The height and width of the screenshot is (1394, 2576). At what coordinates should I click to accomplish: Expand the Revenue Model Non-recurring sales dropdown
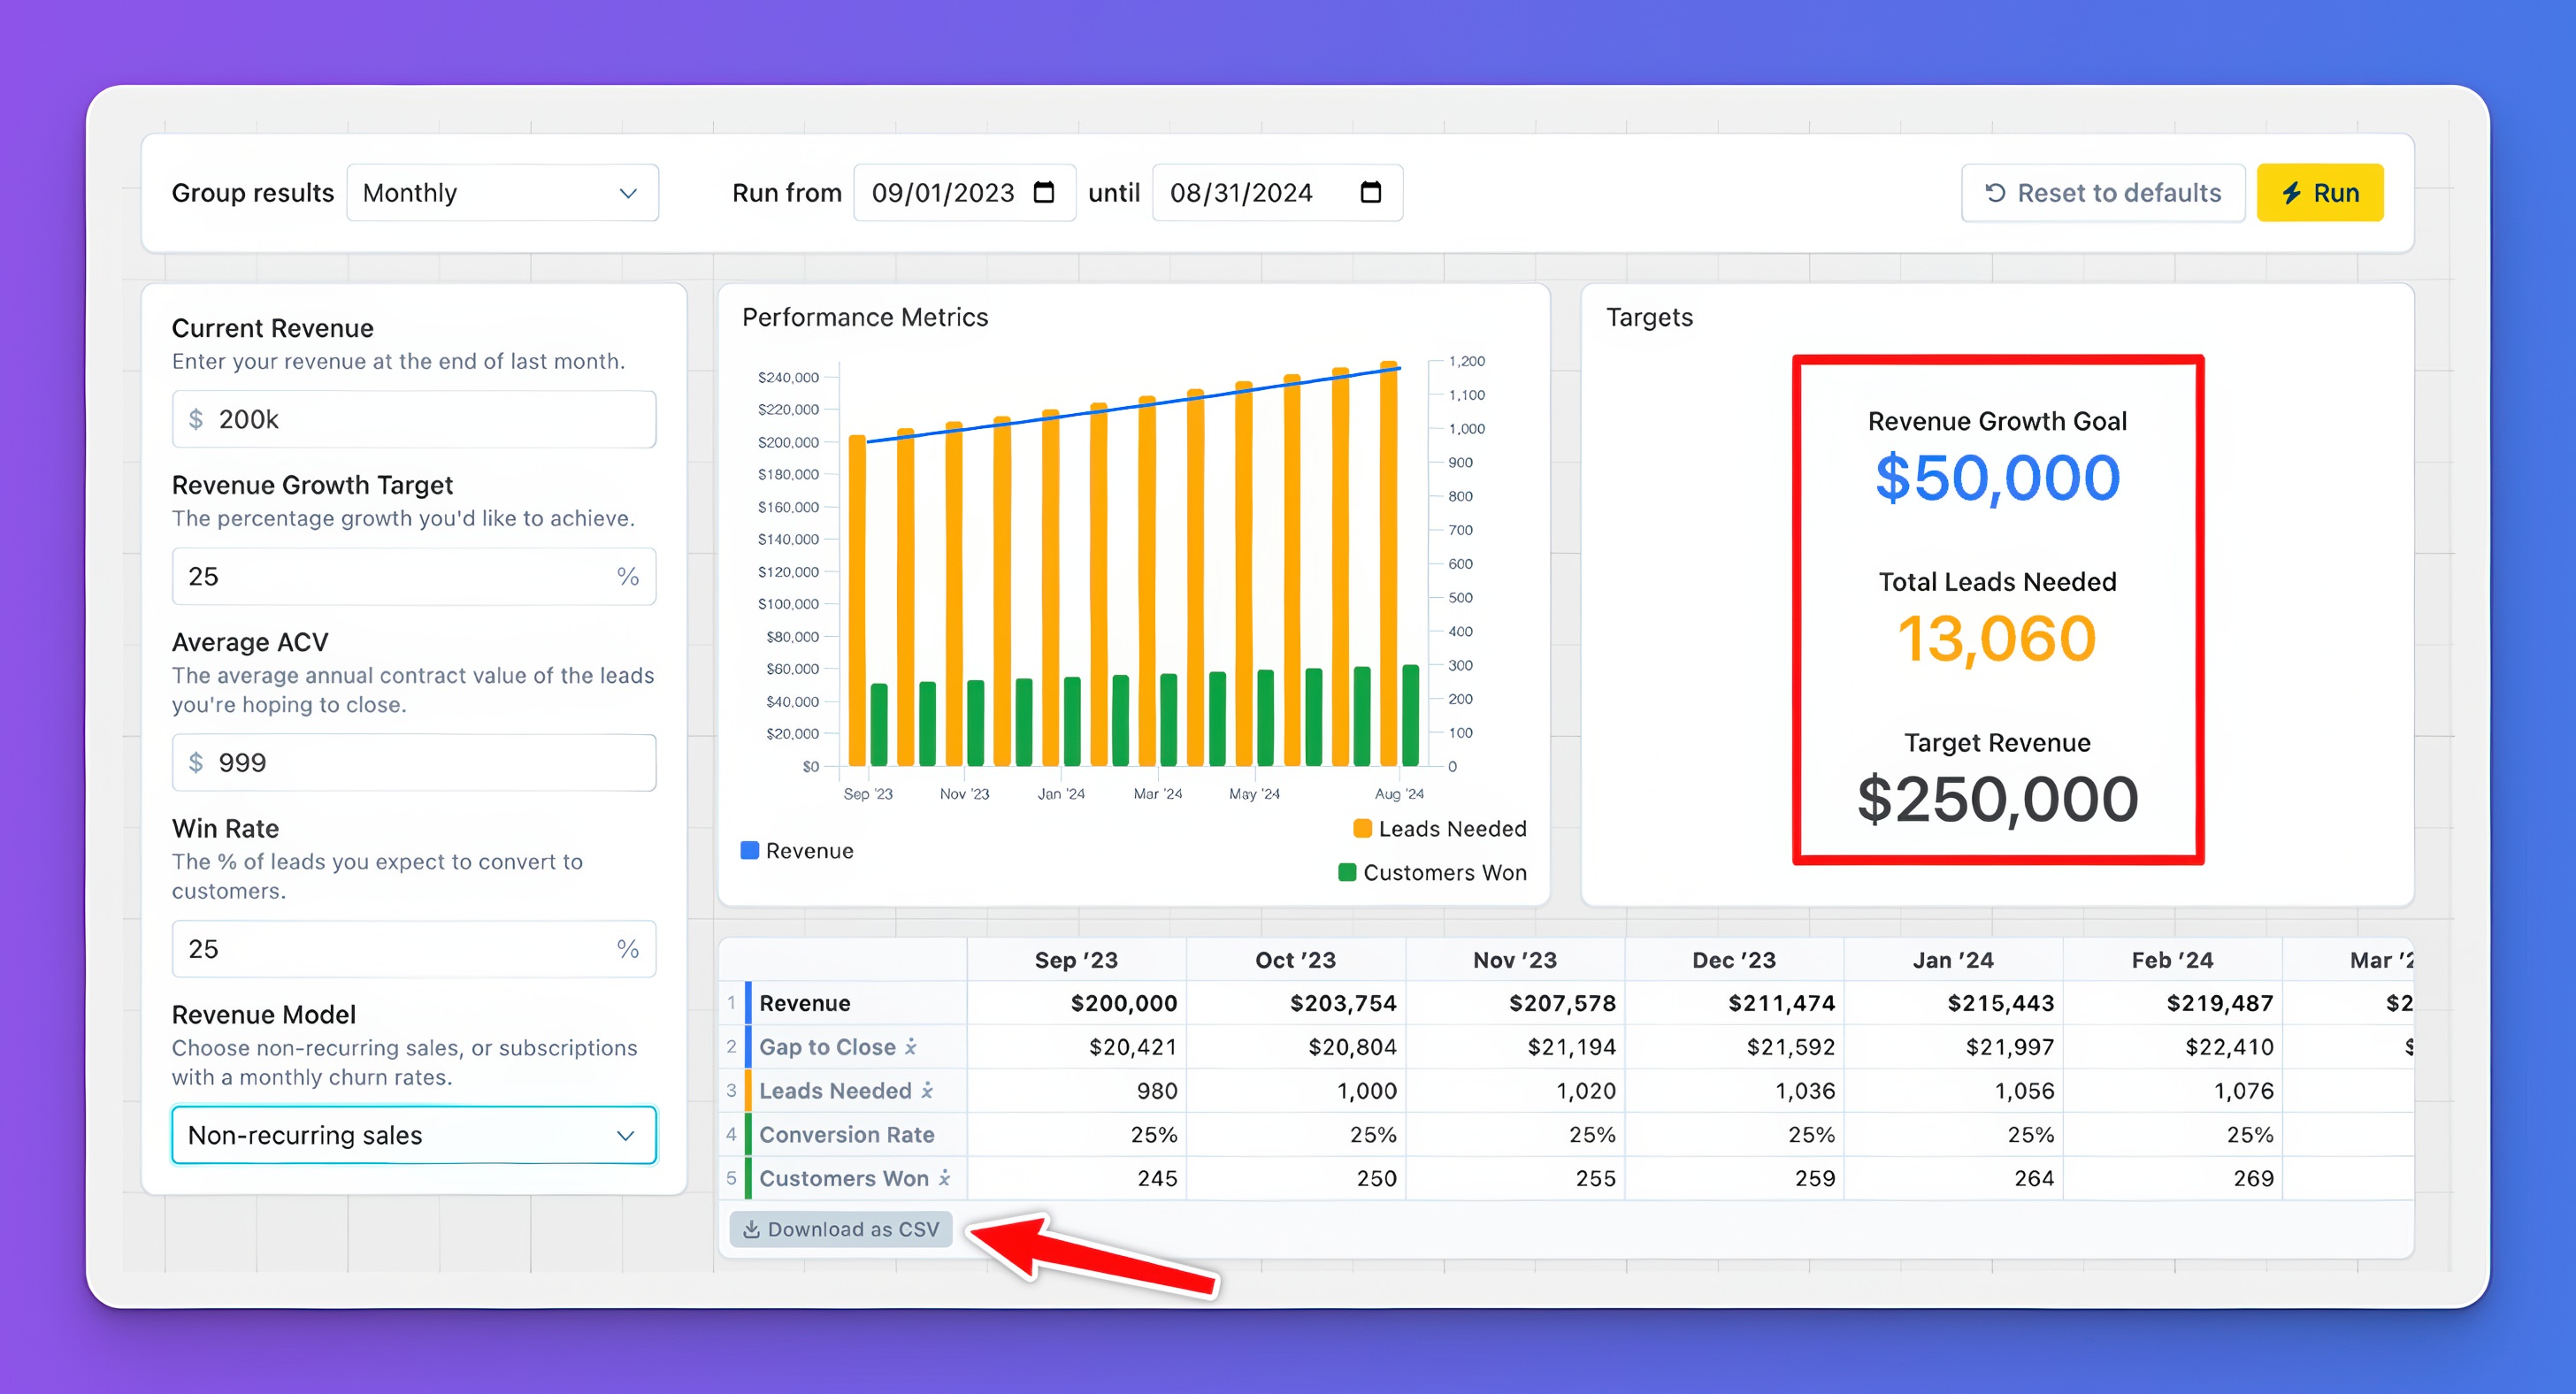coord(414,1135)
